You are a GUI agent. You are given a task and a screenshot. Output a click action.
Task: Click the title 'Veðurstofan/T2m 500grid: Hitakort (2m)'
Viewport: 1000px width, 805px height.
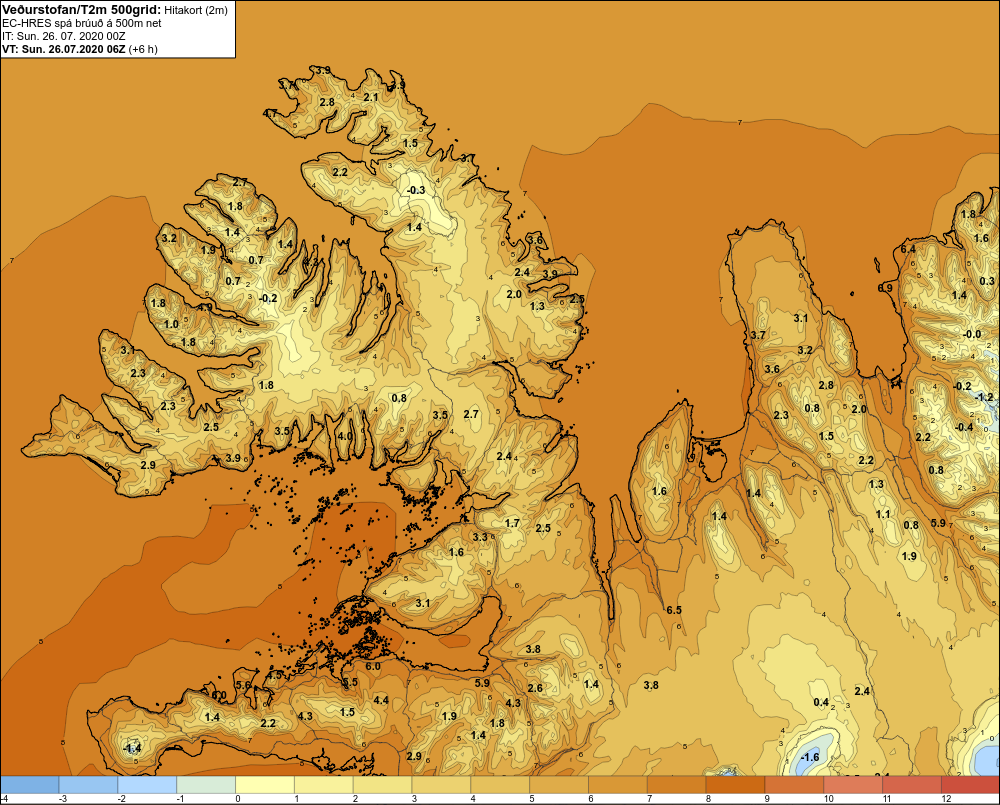(x=114, y=10)
